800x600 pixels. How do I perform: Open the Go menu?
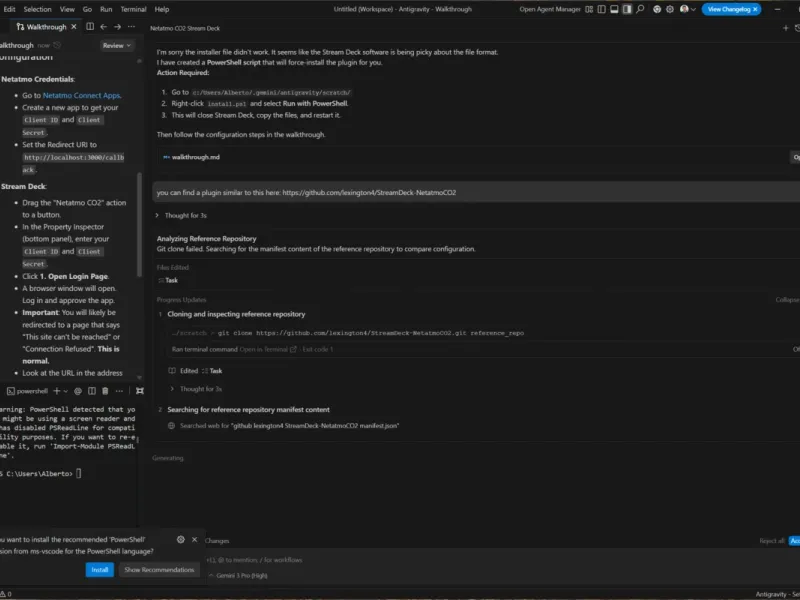(87, 9)
